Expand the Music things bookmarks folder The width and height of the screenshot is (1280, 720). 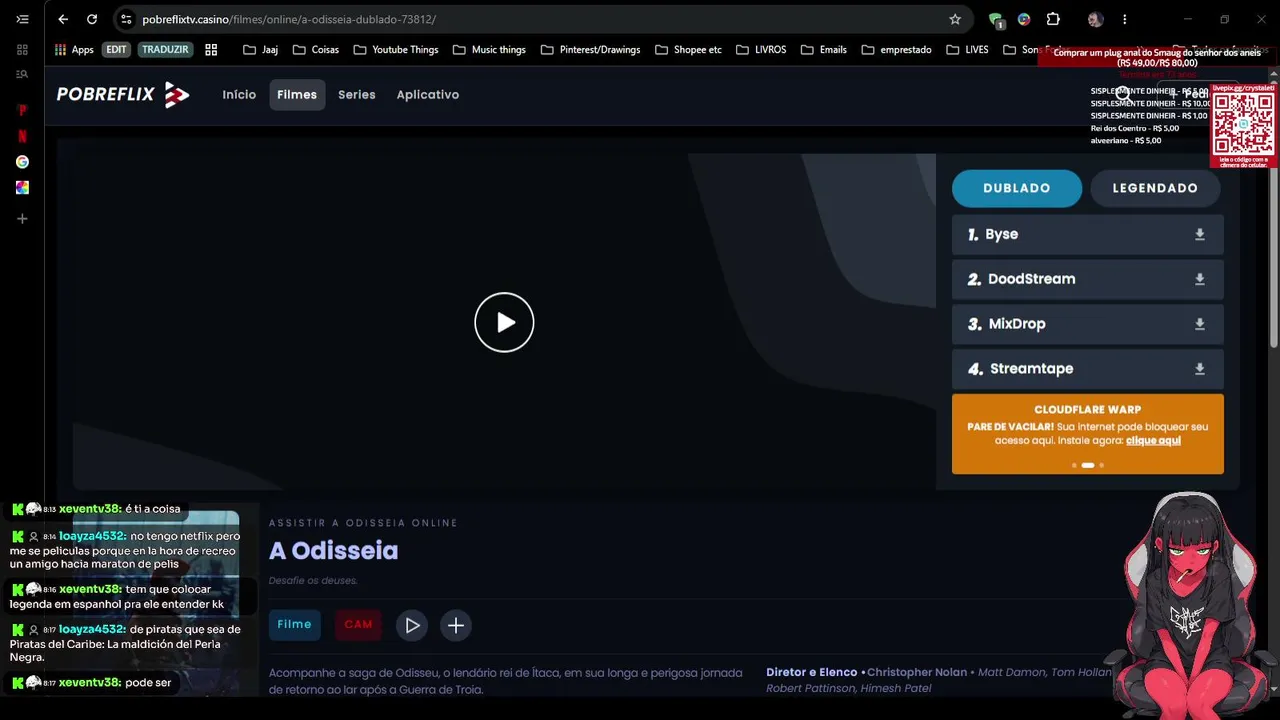click(x=489, y=49)
